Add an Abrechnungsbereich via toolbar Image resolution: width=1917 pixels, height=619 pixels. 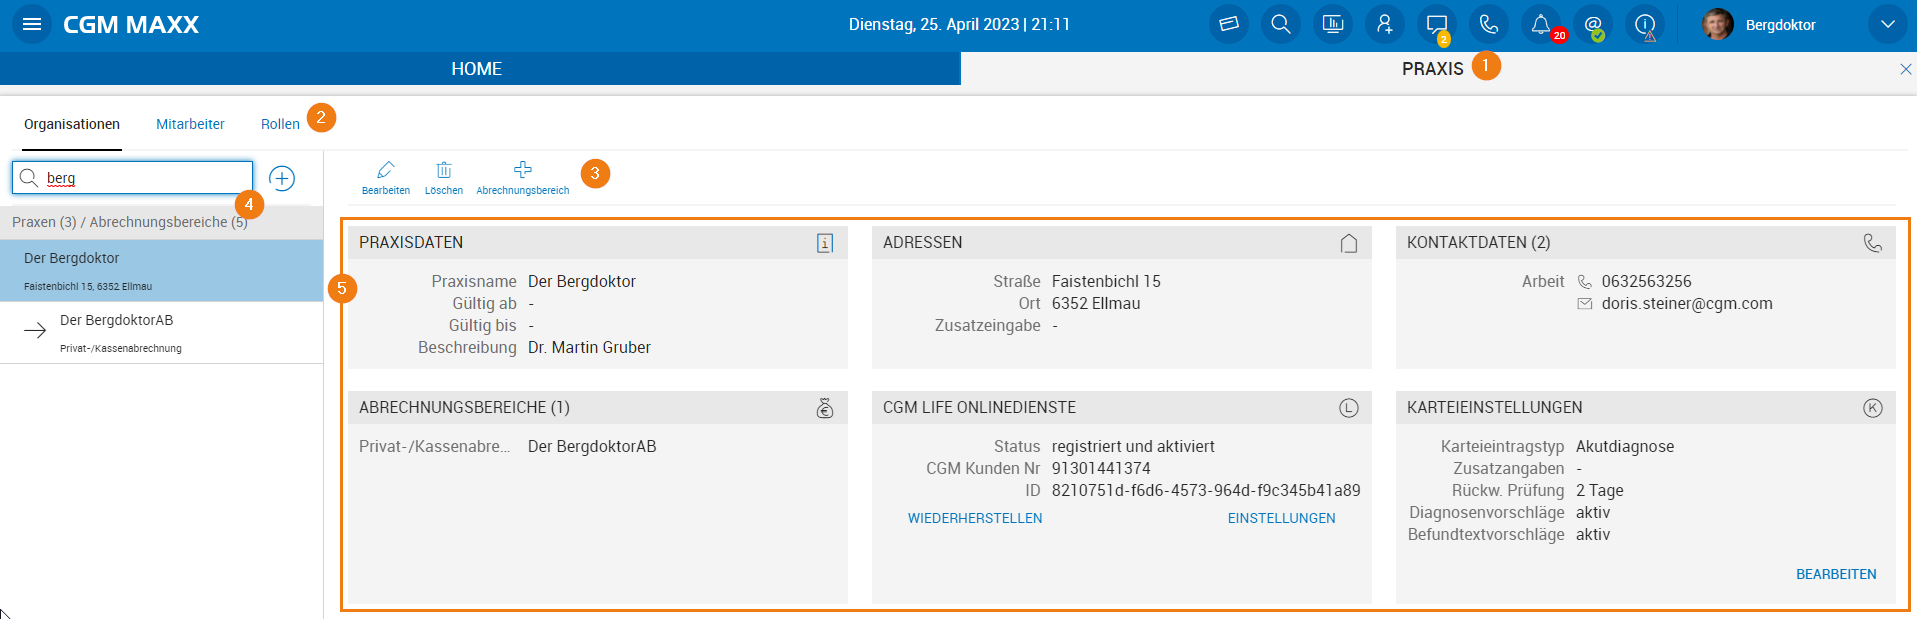click(523, 178)
